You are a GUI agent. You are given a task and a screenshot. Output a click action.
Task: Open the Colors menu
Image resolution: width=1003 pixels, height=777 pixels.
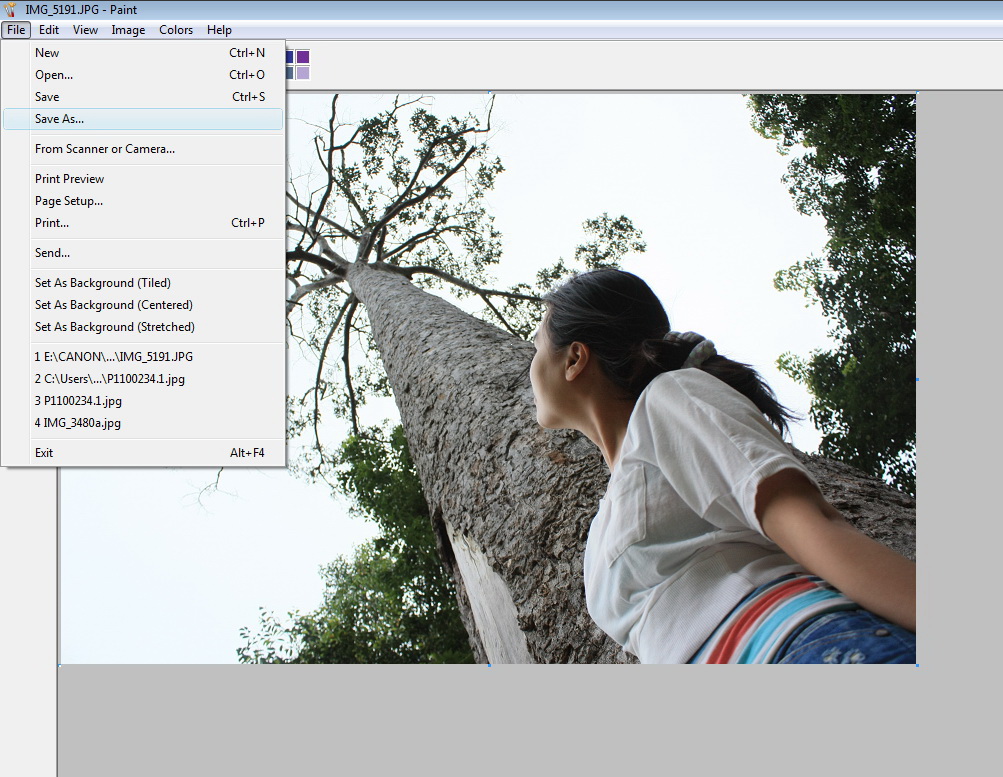(176, 30)
